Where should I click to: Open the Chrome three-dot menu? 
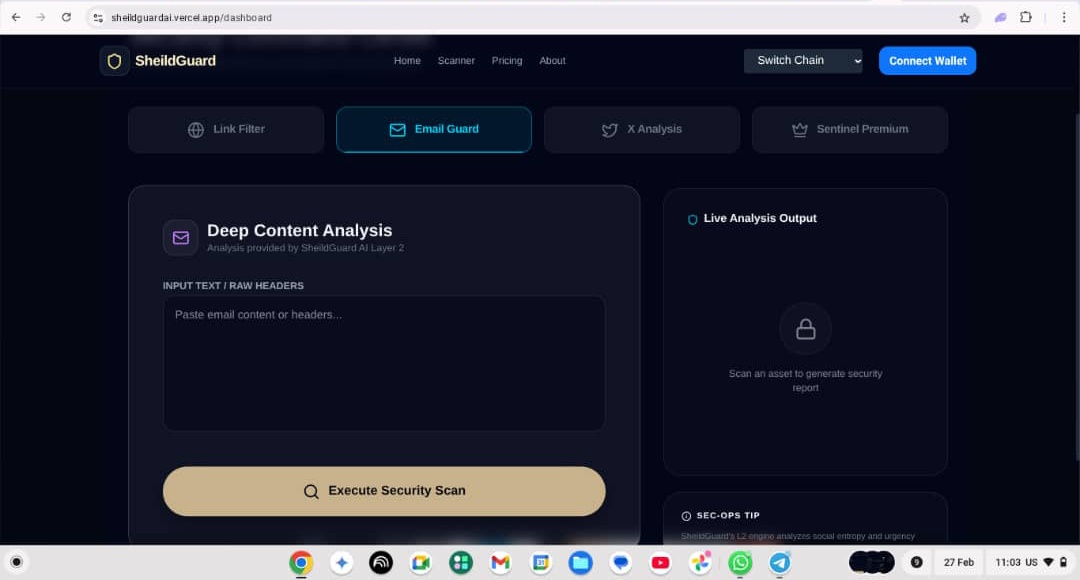click(x=1063, y=17)
